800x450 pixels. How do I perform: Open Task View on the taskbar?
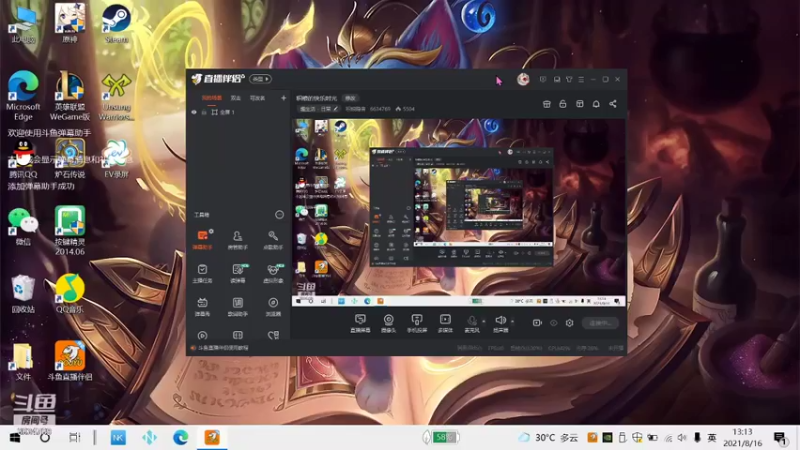[x=74, y=437]
